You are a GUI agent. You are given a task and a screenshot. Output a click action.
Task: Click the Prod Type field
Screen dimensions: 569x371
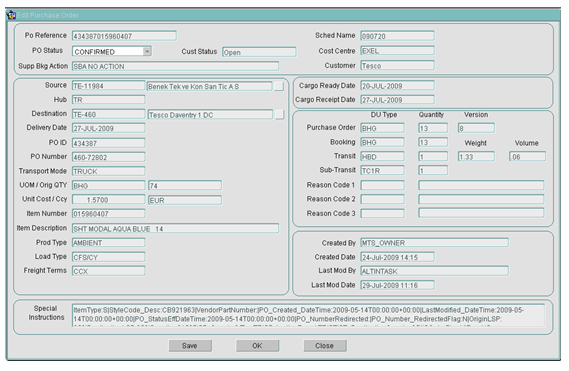click(109, 243)
